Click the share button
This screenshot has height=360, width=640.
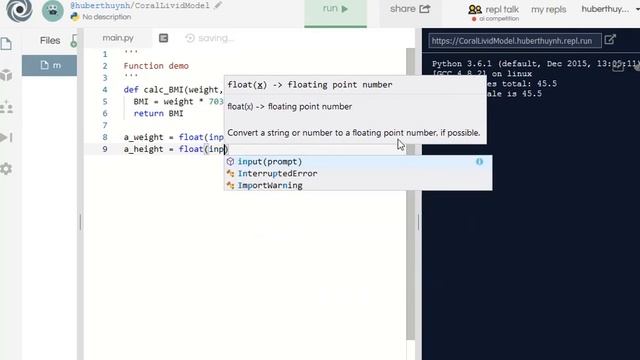410,9
